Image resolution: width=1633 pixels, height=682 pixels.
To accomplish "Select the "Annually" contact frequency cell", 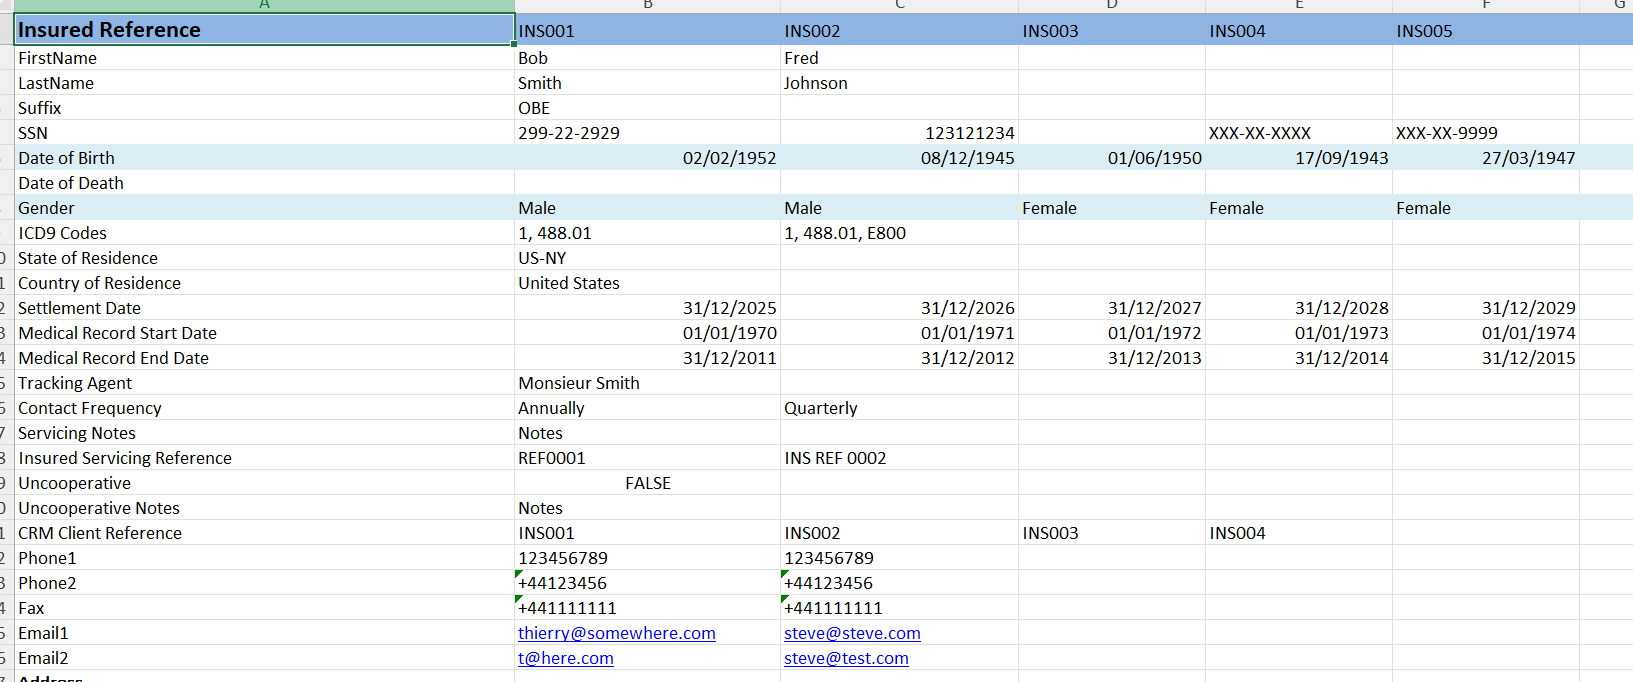I will (x=551, y=408).
